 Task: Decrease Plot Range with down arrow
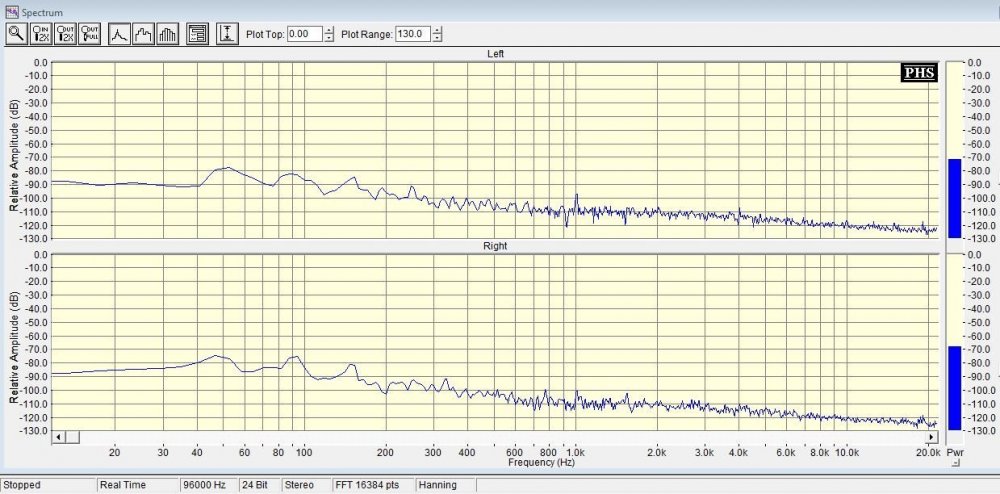tap(437, 38)
